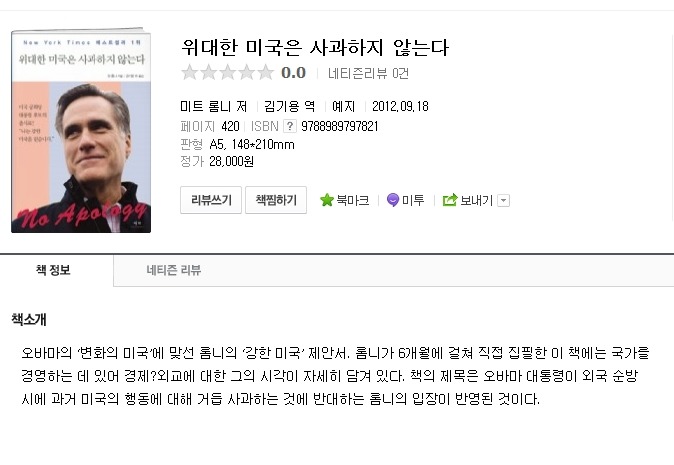Select the fourth rating star
The width and height of the screenshot is (674, 465).
(x=247, y=72)
